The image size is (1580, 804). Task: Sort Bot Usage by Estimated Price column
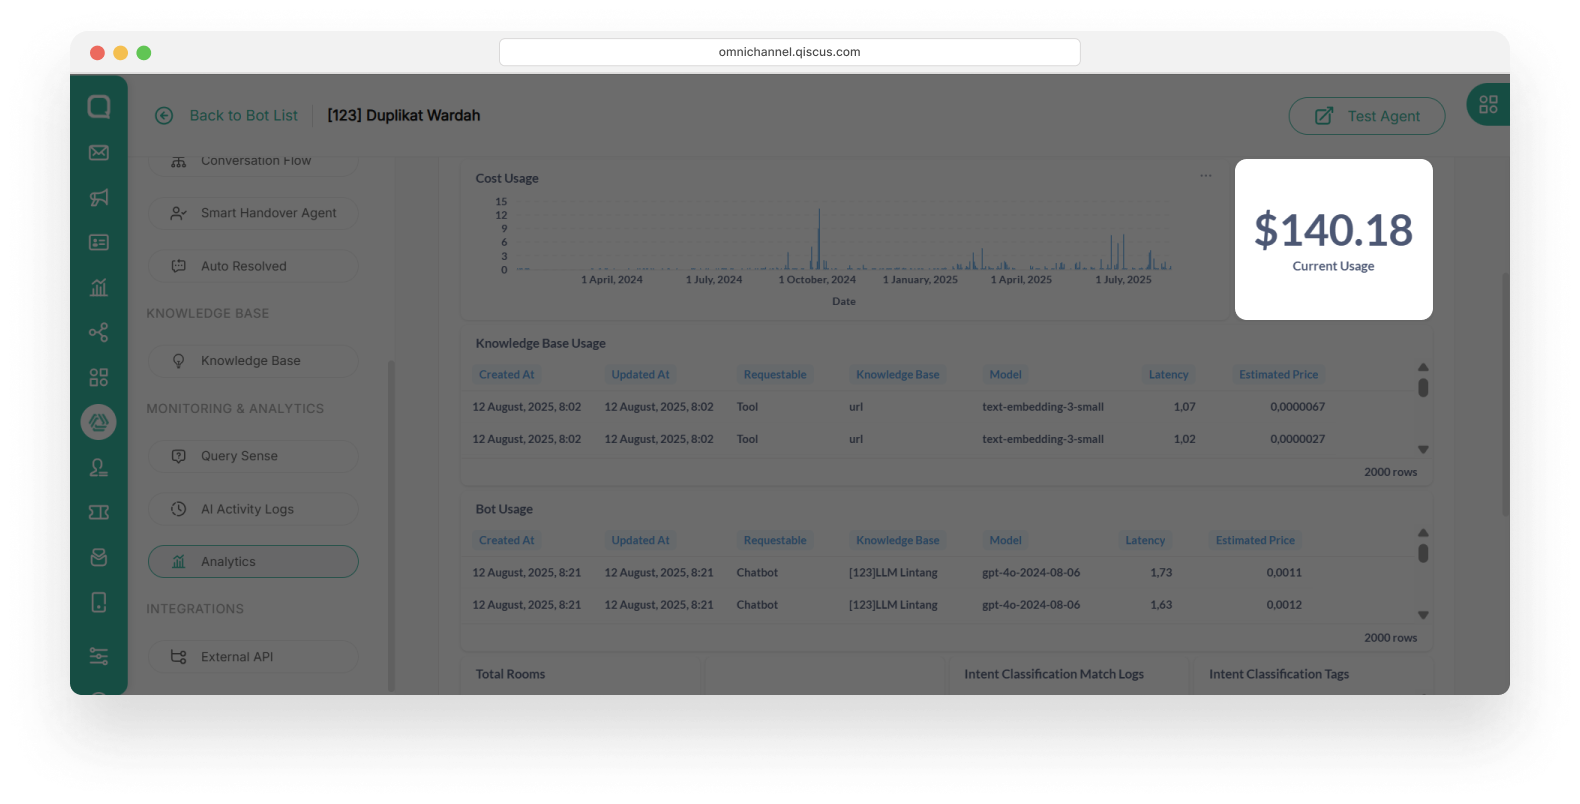(1255, 540)
